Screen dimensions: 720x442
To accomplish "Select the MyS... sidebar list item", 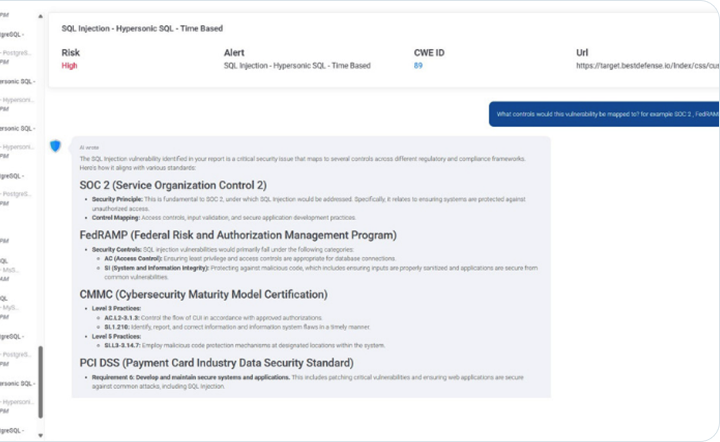I will 10,308.
